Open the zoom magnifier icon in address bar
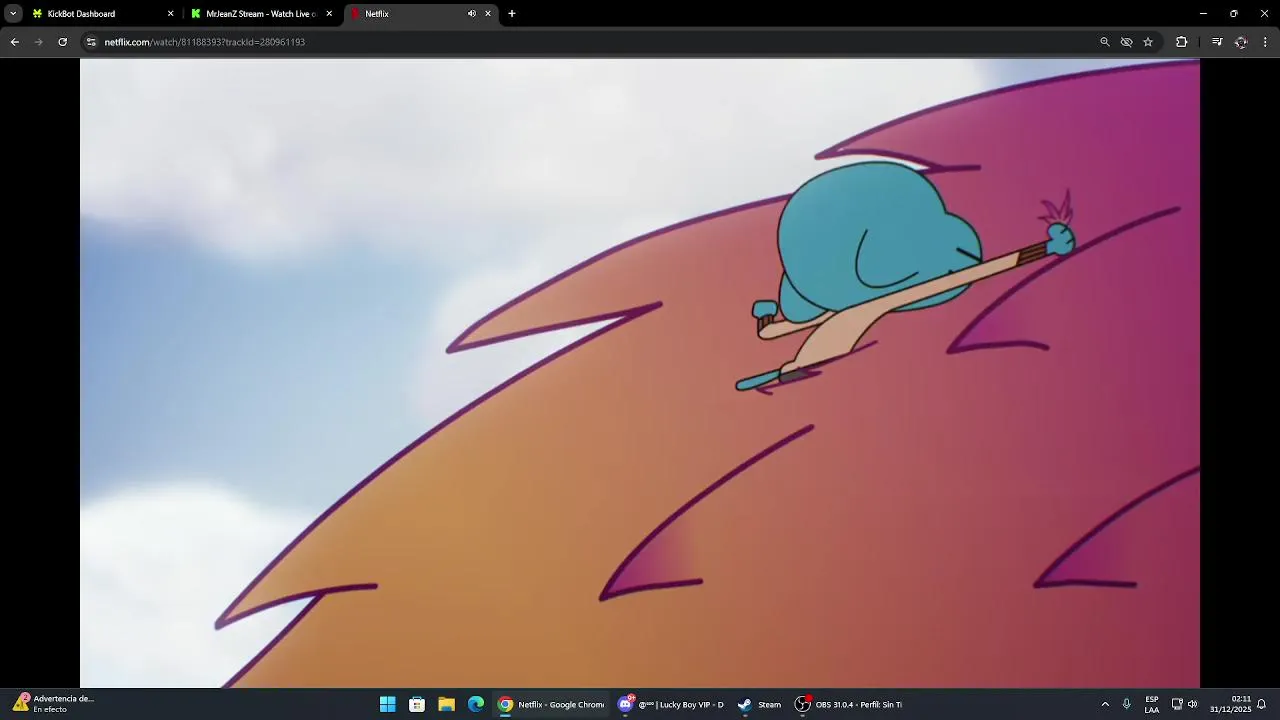Image resolution: width=1280 pixels, height=720 pixels. (1105, 42)
